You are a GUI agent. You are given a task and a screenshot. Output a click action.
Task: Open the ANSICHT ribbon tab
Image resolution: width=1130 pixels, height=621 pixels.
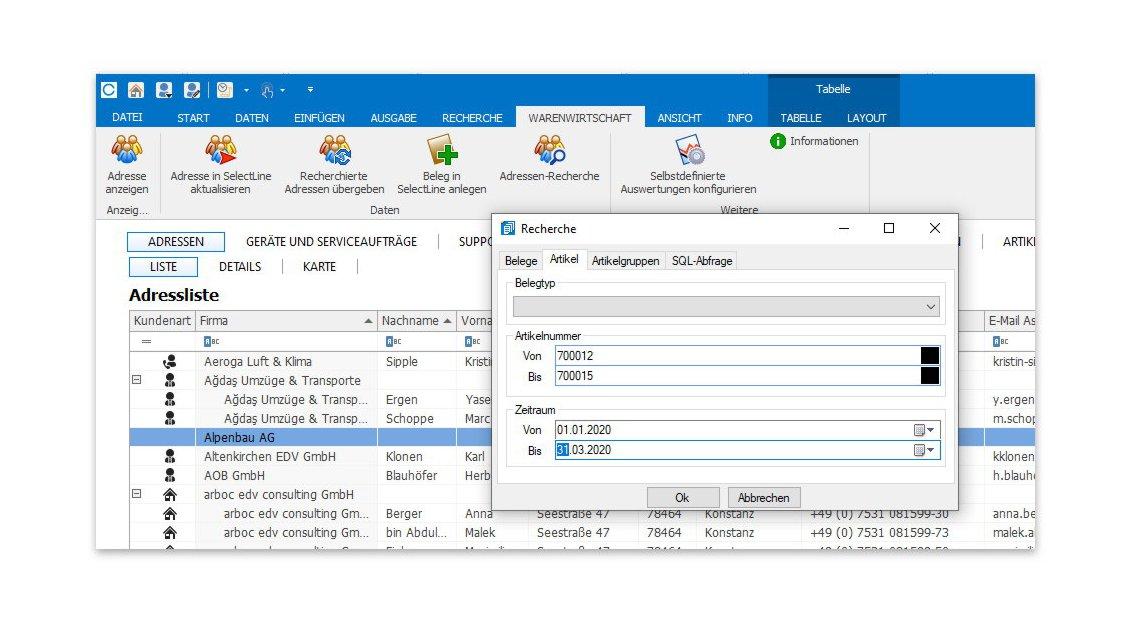pos(679,118)
